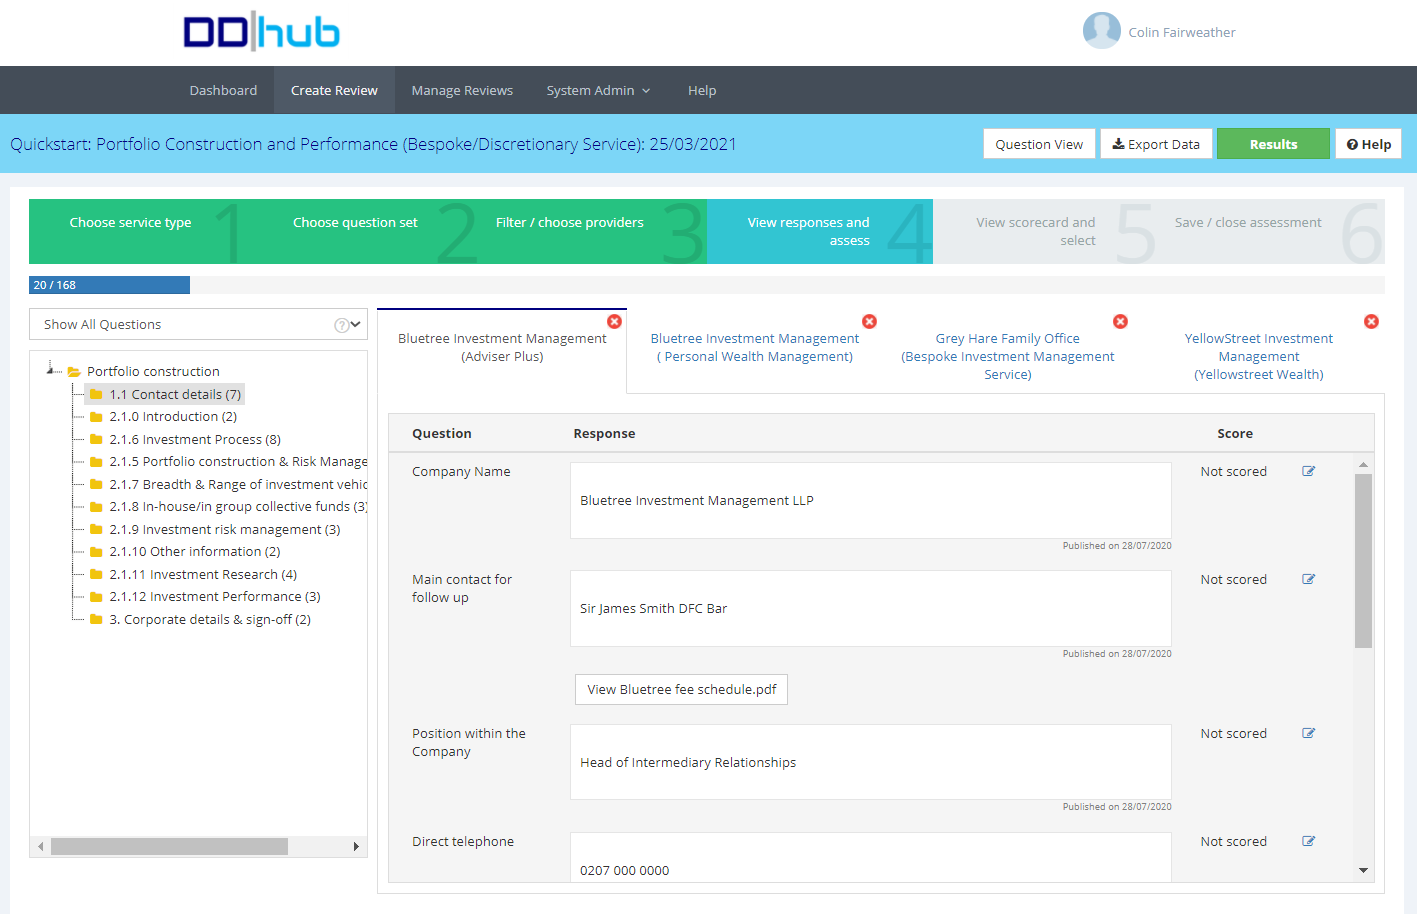Open Help in navigation bar
Viewport: 1417px width, 914px height.
click(x=702, y=90)
